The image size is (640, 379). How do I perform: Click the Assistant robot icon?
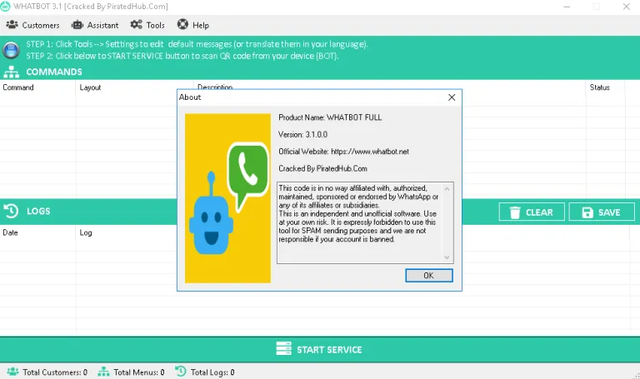pos(77,25)
